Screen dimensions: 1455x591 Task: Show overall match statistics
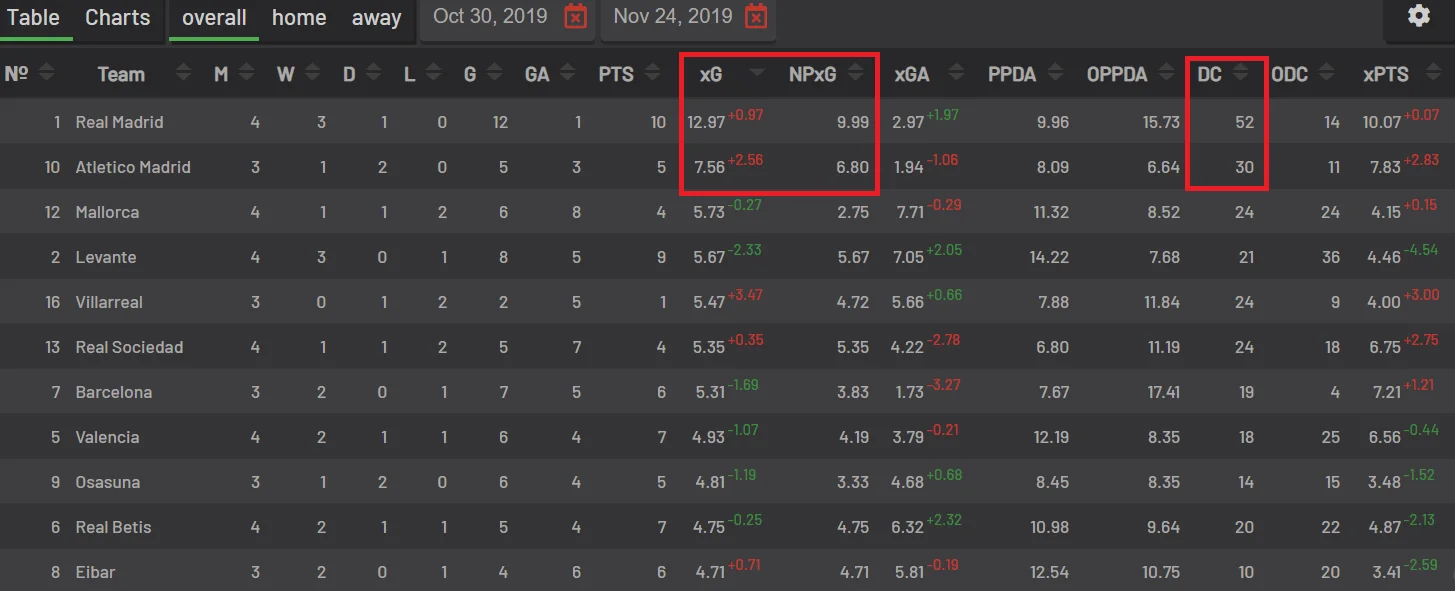tap(214, 18)
